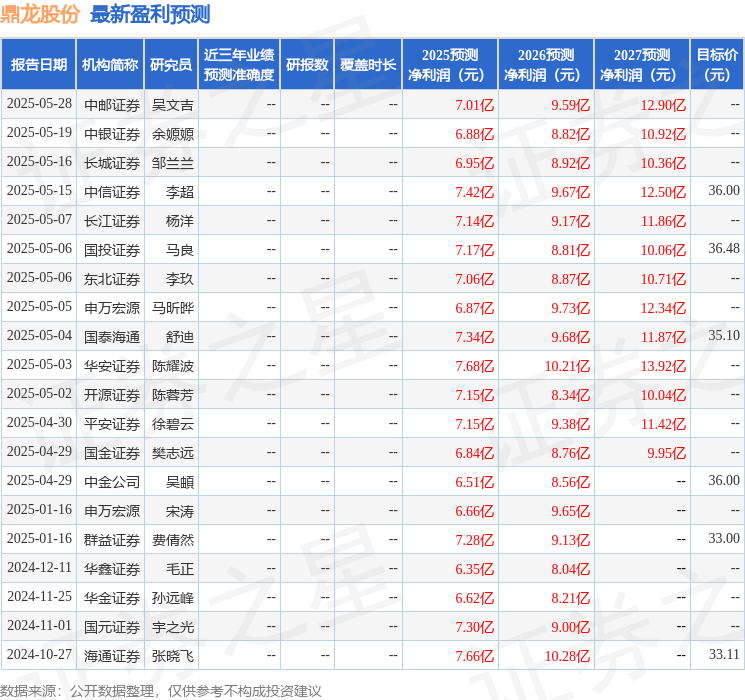
Task: Click the 研究员 column header
Action: (x=171, y=64)
